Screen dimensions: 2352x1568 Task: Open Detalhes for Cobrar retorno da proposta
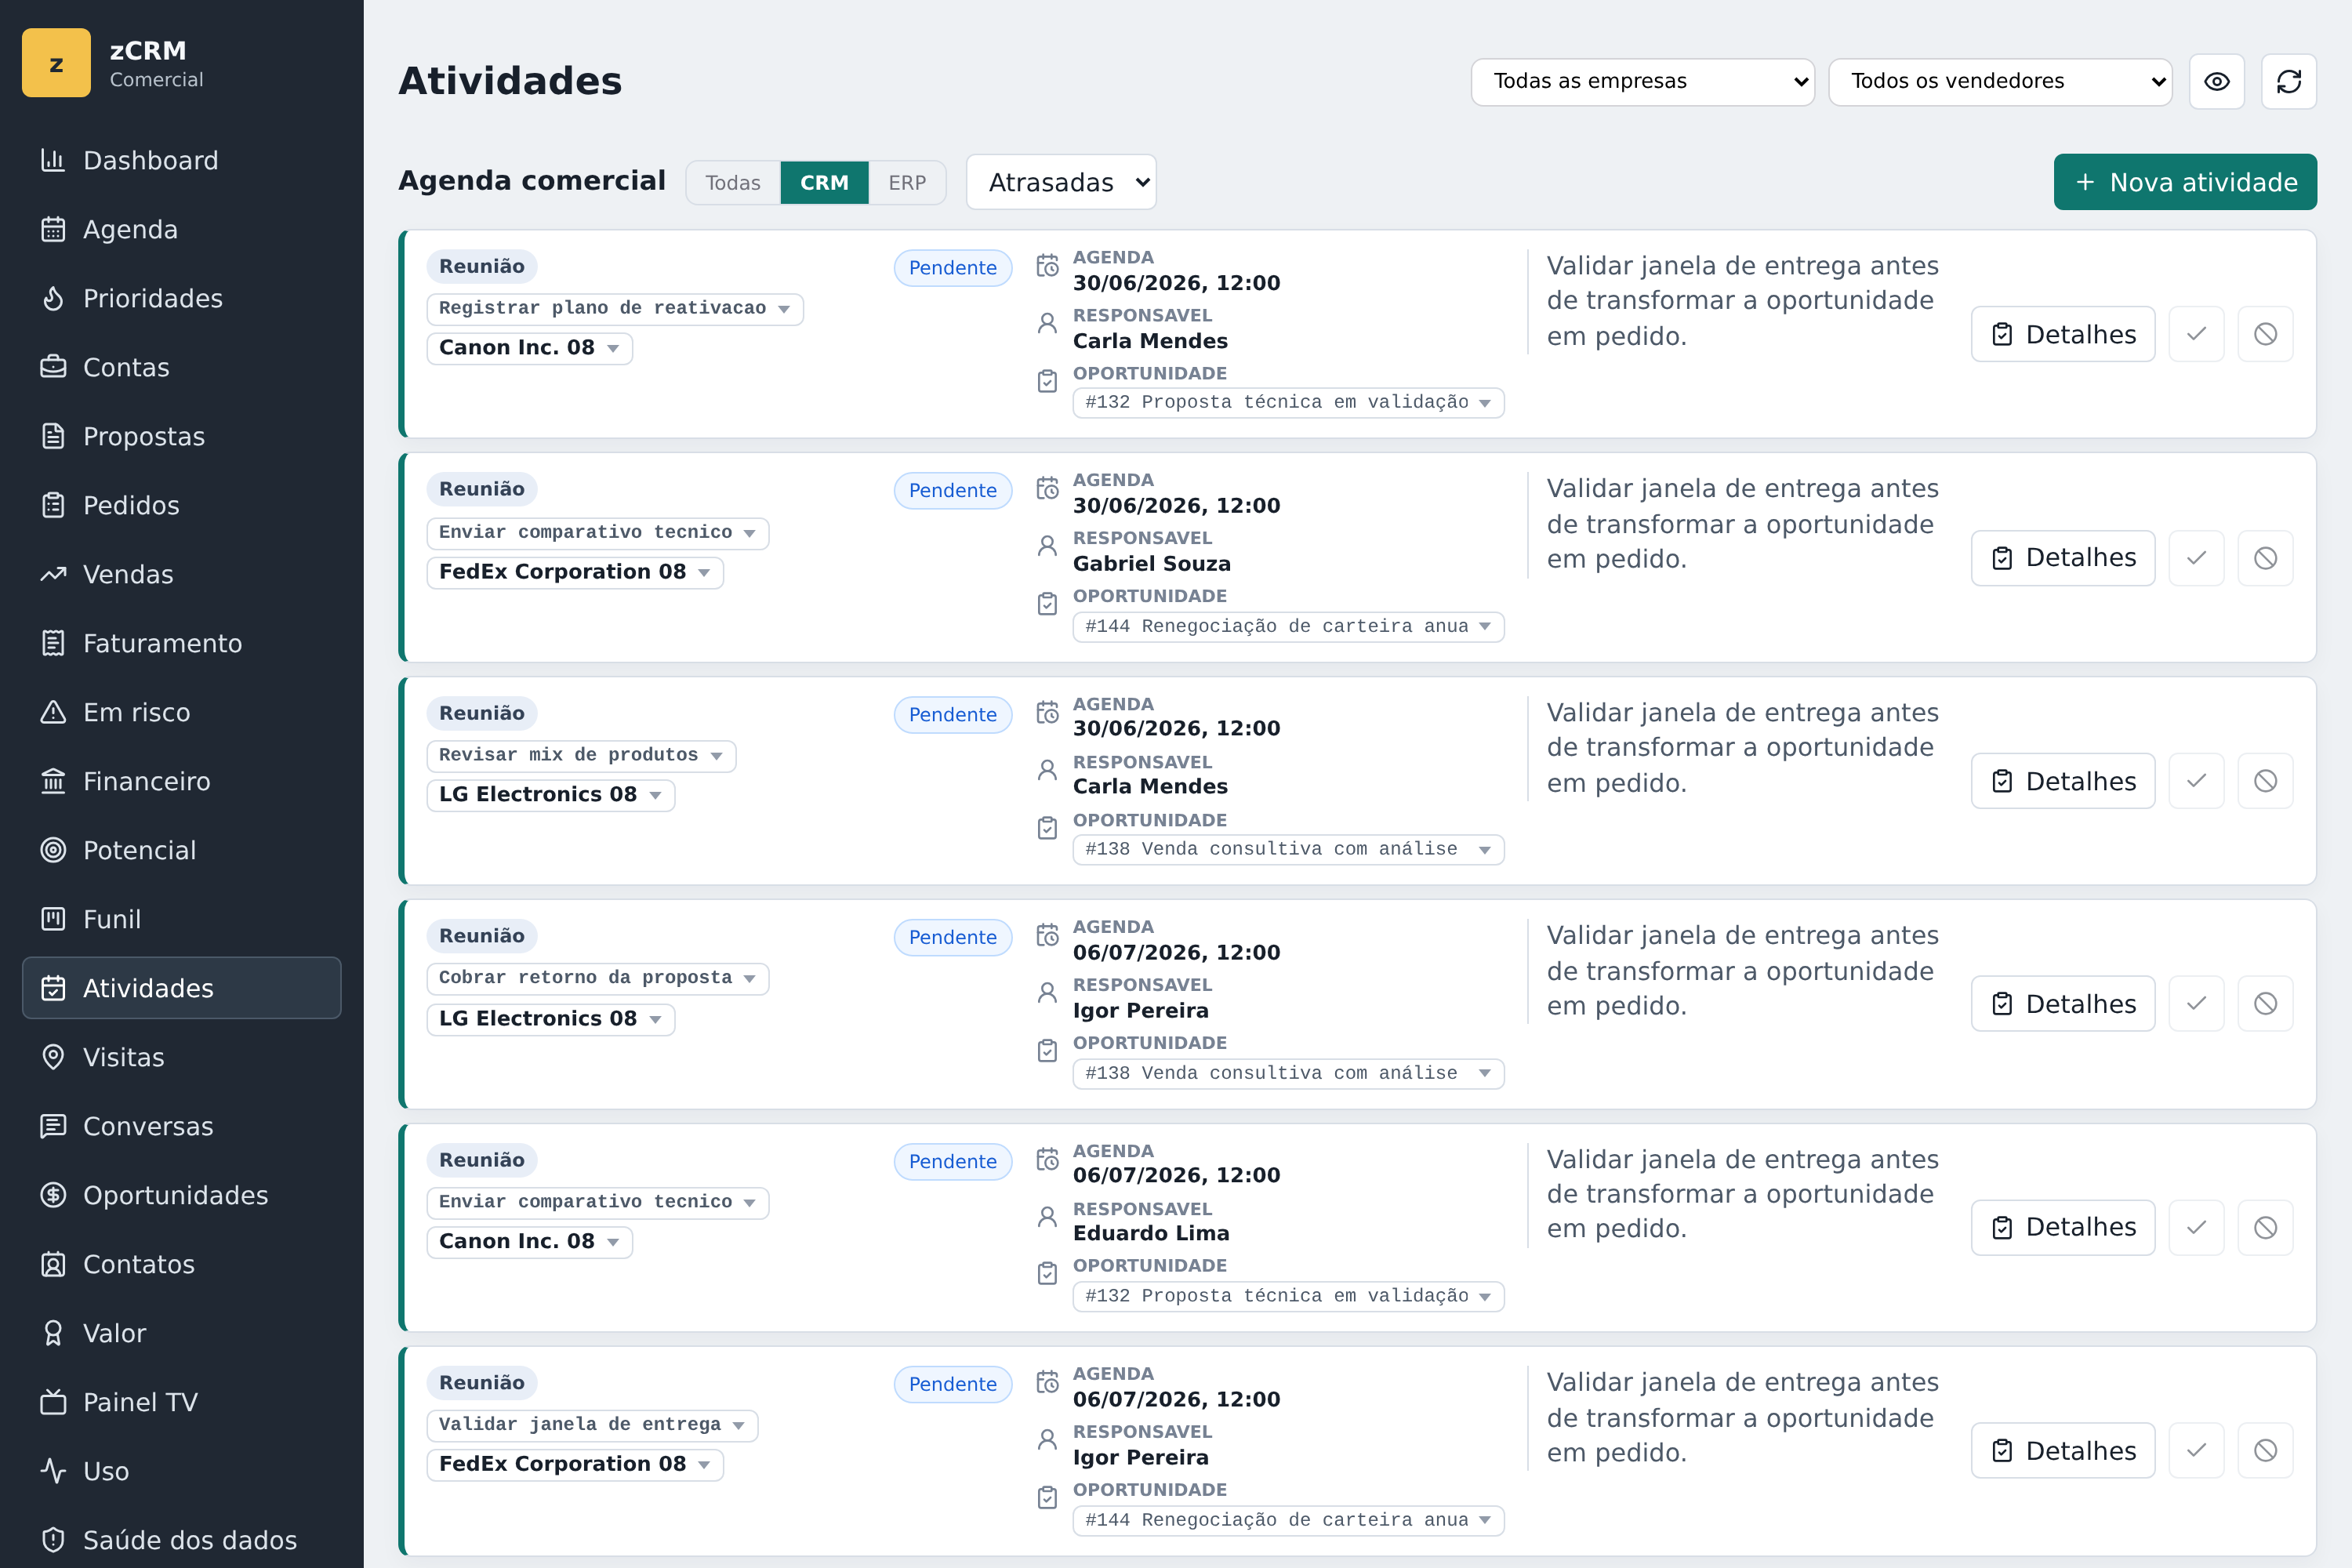[2062, 1004]
